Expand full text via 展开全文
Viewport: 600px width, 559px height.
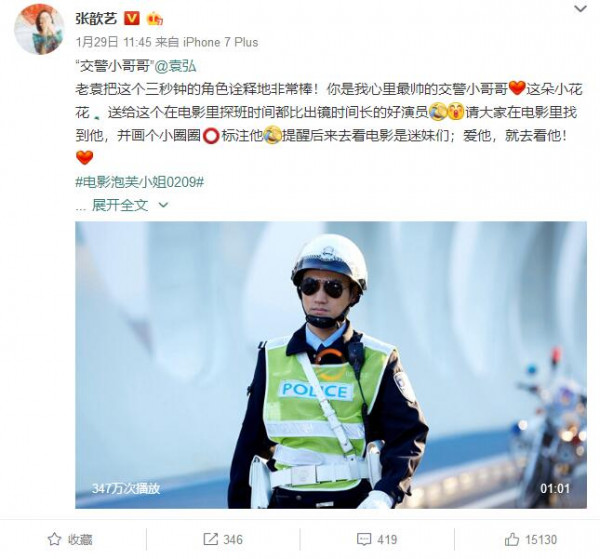tap(120, 205)
